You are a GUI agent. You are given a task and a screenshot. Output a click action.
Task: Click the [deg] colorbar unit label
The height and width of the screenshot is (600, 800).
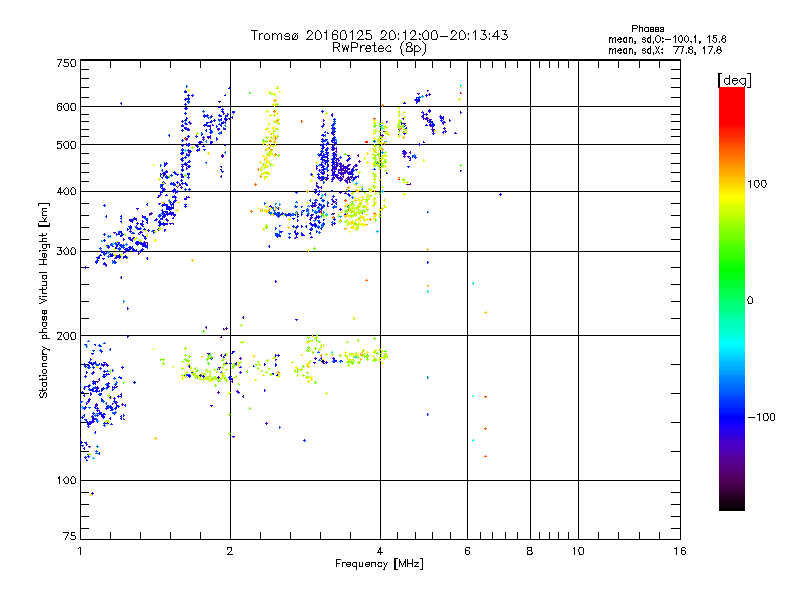(x=734, y=80)
